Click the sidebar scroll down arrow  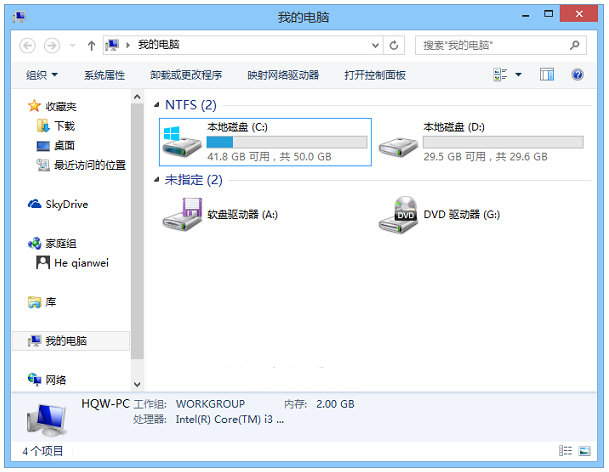(137, 385)
